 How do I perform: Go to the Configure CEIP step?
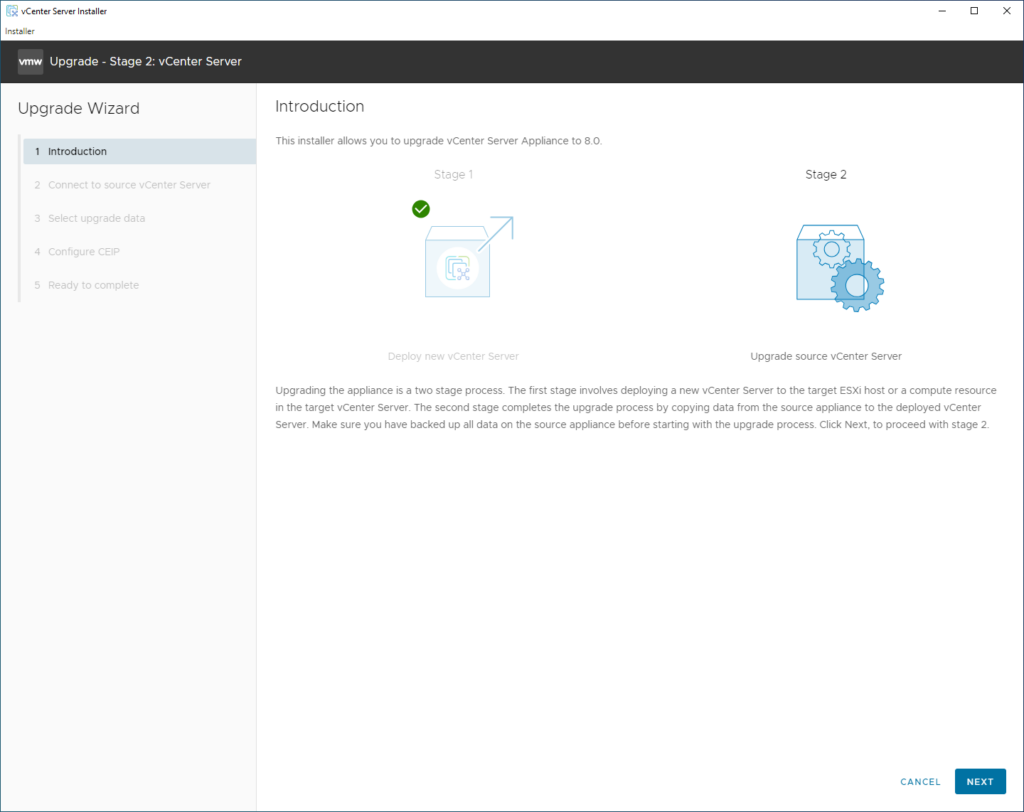(84, 252)
